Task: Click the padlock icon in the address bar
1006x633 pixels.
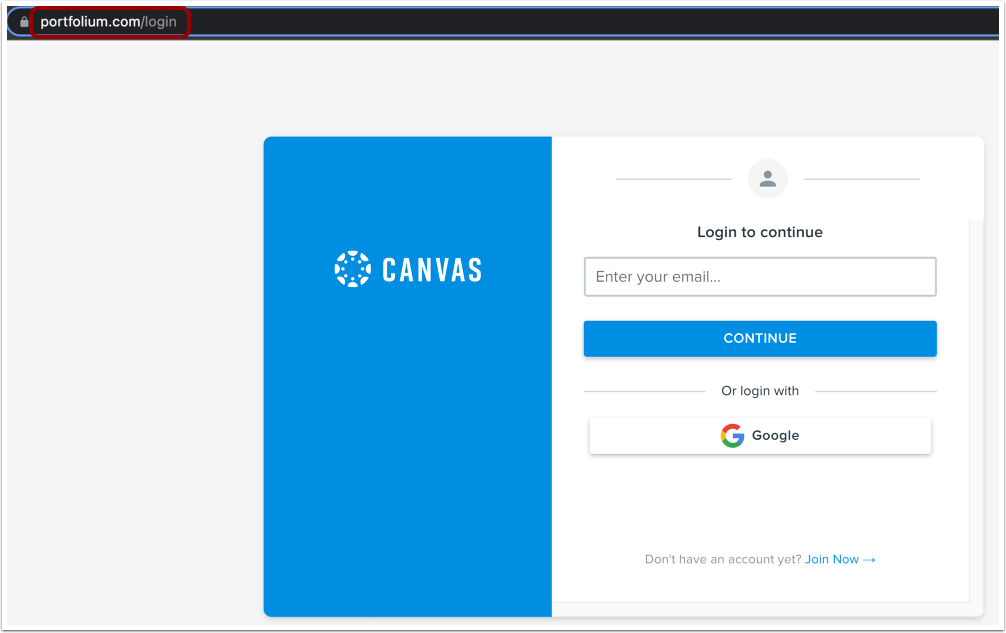Action: 24,22
